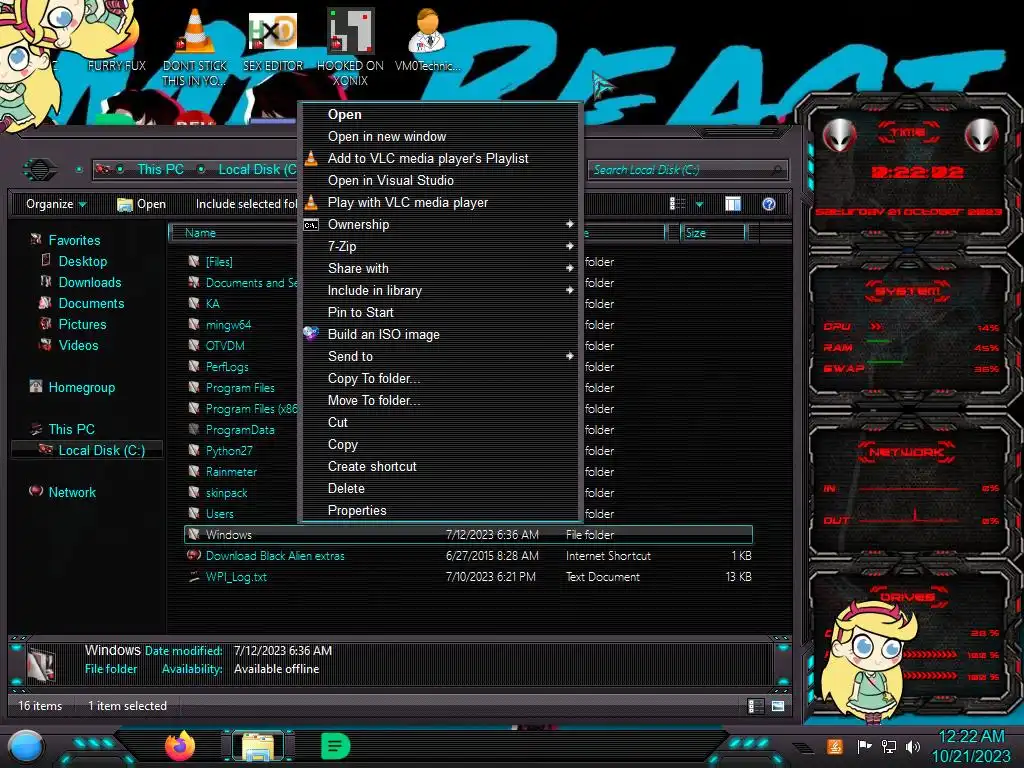Select Create shortcut menu entry
1024x768 pixels.
click(440, 466)
